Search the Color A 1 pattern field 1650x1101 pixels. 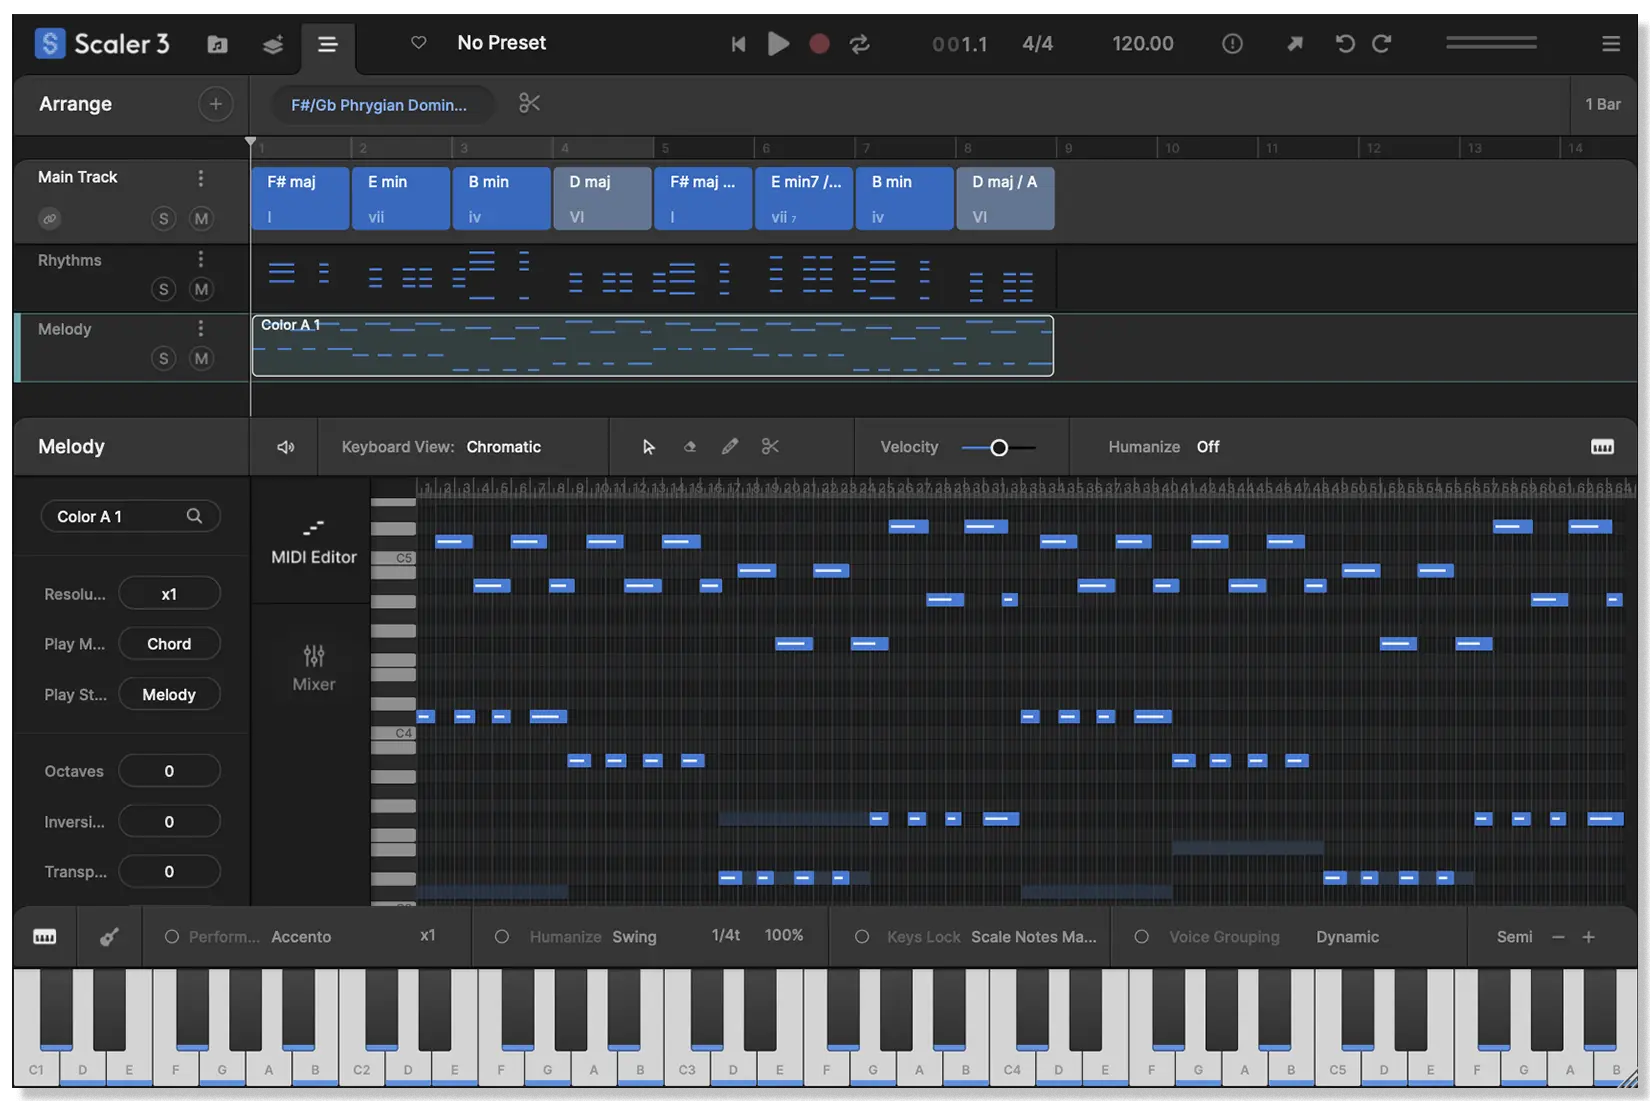point(130,516)
